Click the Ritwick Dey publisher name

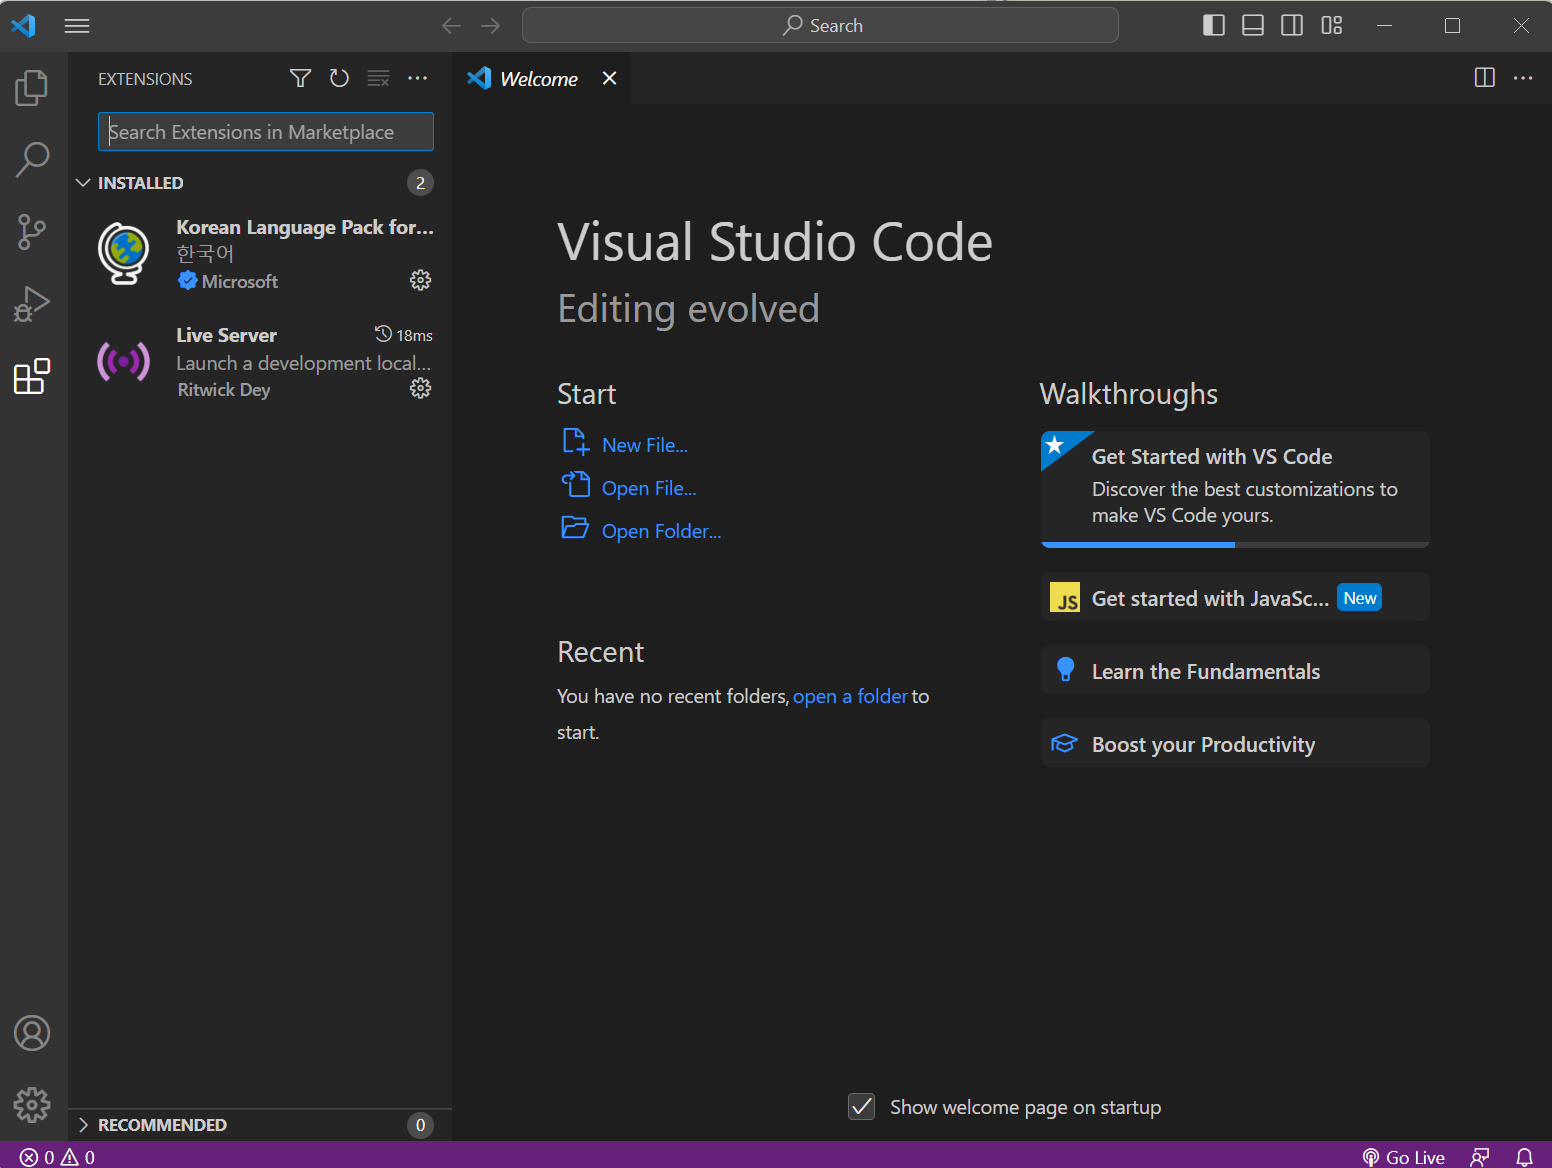tap(224, 390)
